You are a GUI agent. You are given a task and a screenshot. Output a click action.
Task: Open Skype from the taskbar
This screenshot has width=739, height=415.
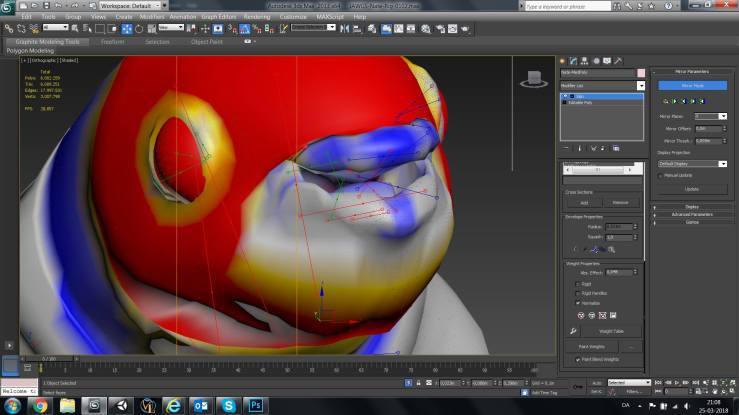[x=229, y=405]
